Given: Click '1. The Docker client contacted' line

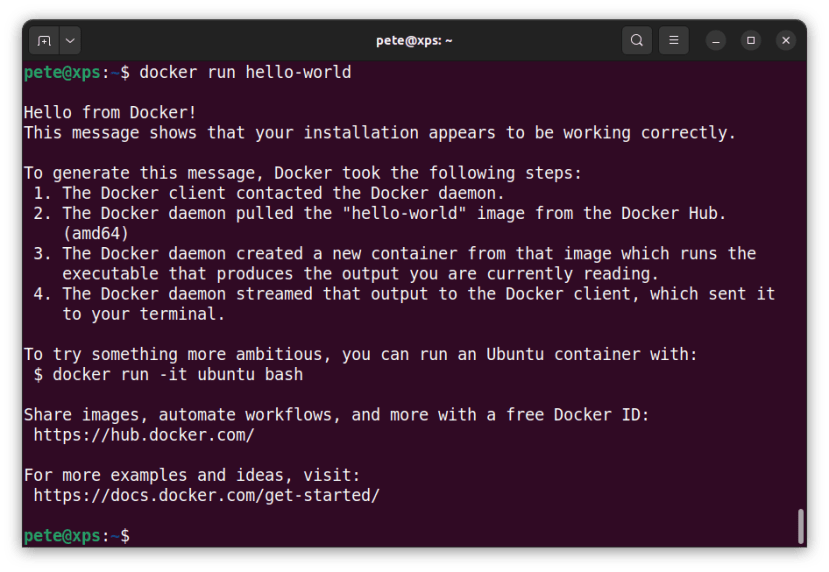Looking at the screenshot, I should pos(269,193).
